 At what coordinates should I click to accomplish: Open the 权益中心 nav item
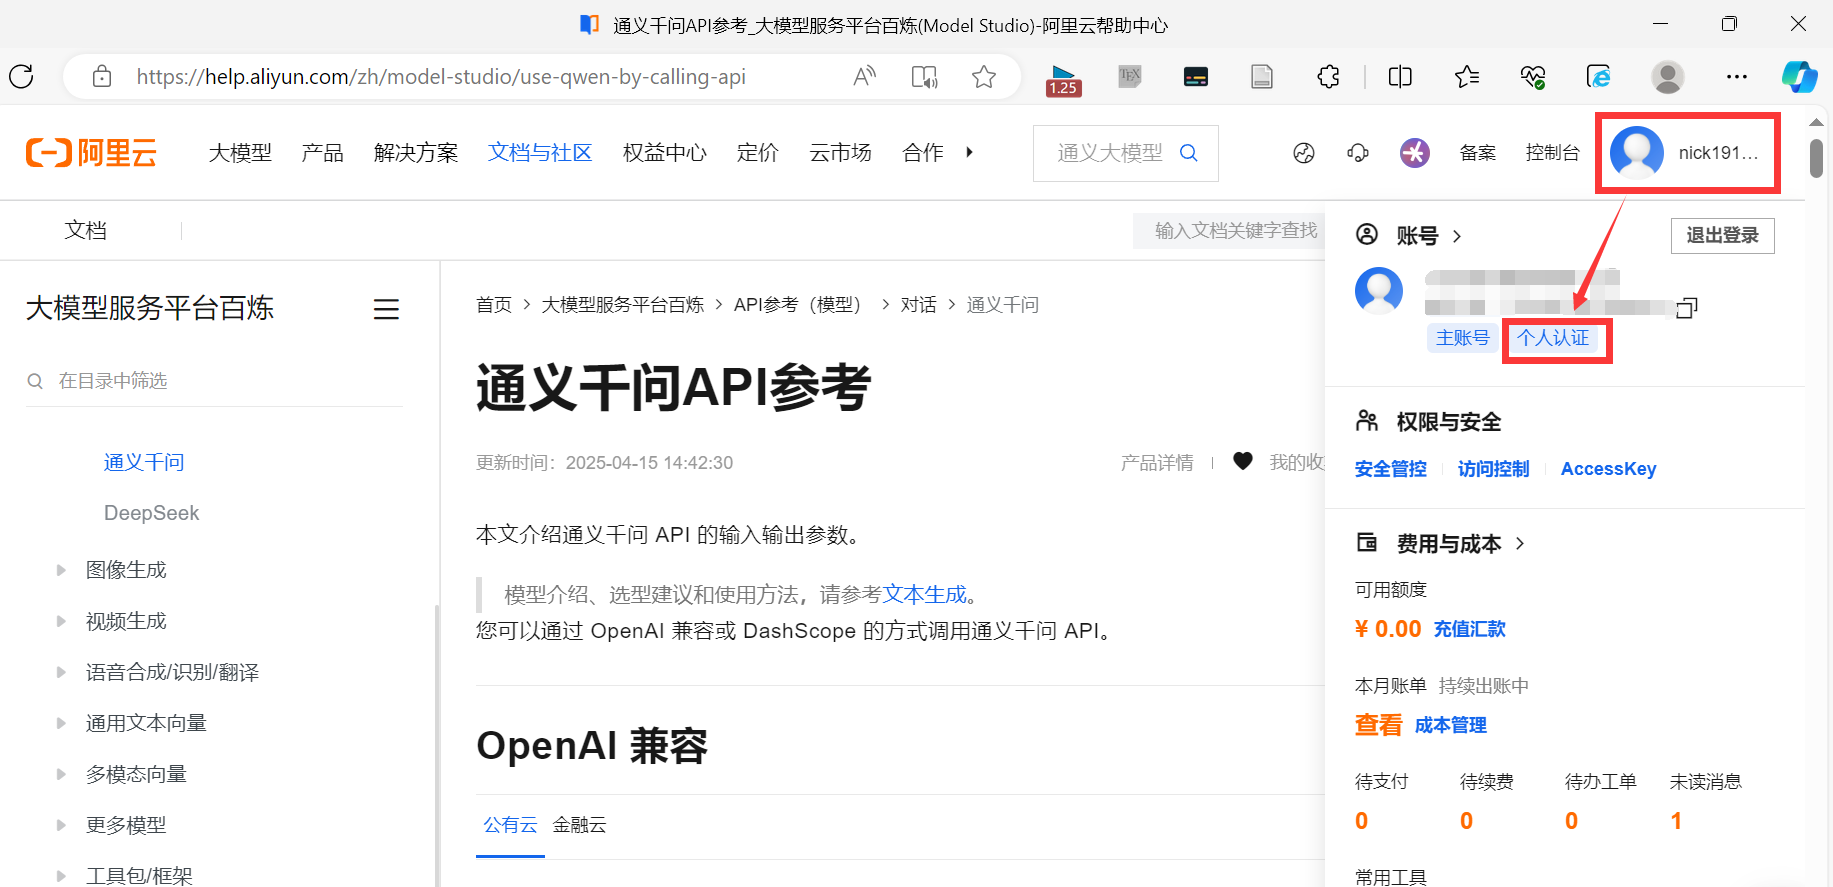point(664,152)
